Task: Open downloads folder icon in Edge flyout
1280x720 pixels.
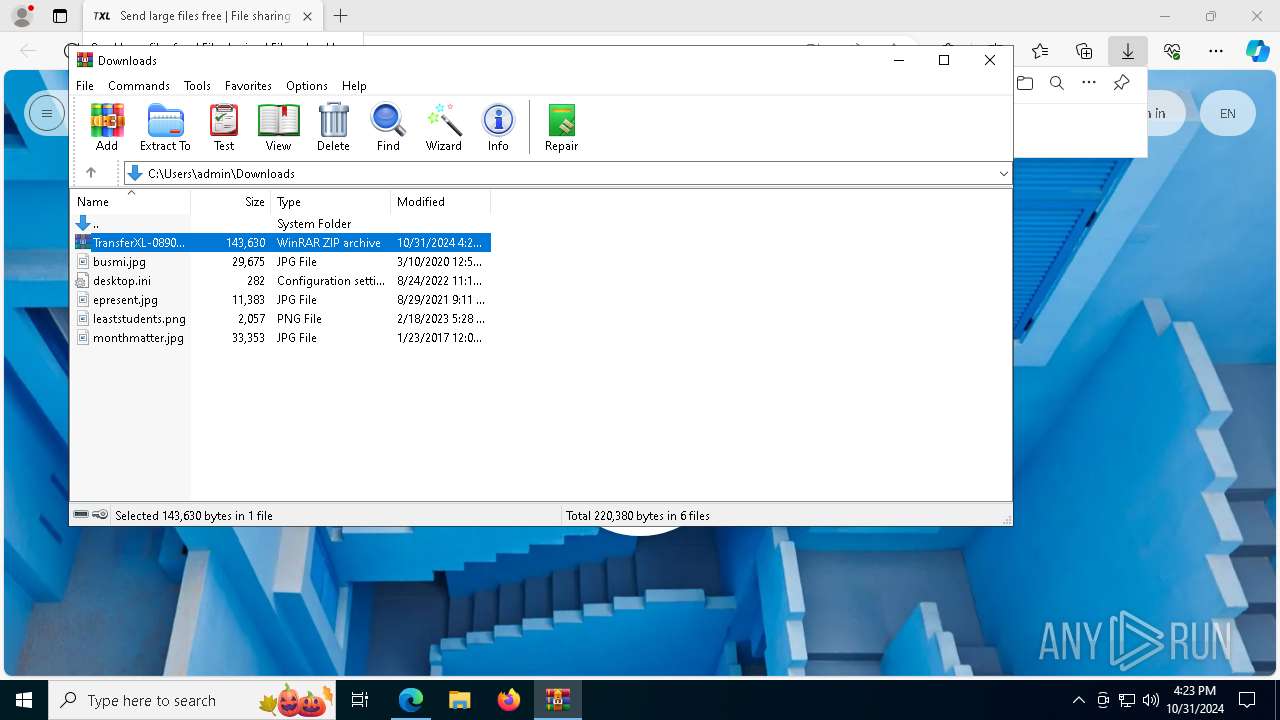Action: coord(1025,83)
